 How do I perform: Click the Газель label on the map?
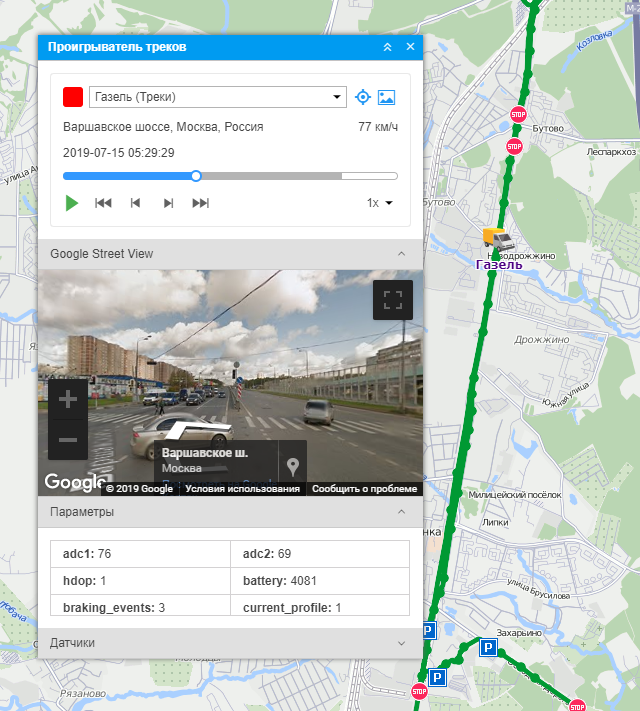coord(499,265)
